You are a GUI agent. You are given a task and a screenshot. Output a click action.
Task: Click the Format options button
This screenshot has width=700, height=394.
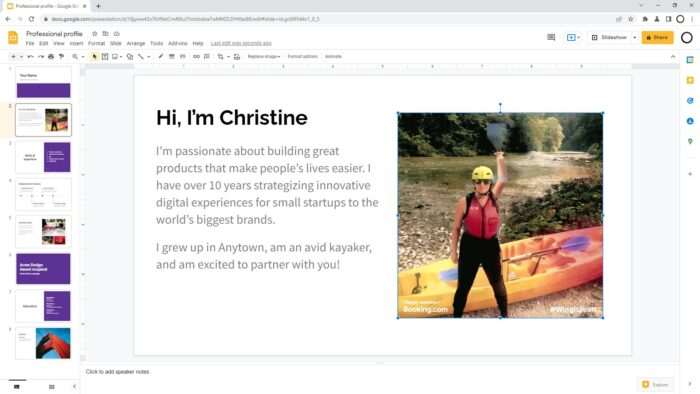click(x=302, y=57)
